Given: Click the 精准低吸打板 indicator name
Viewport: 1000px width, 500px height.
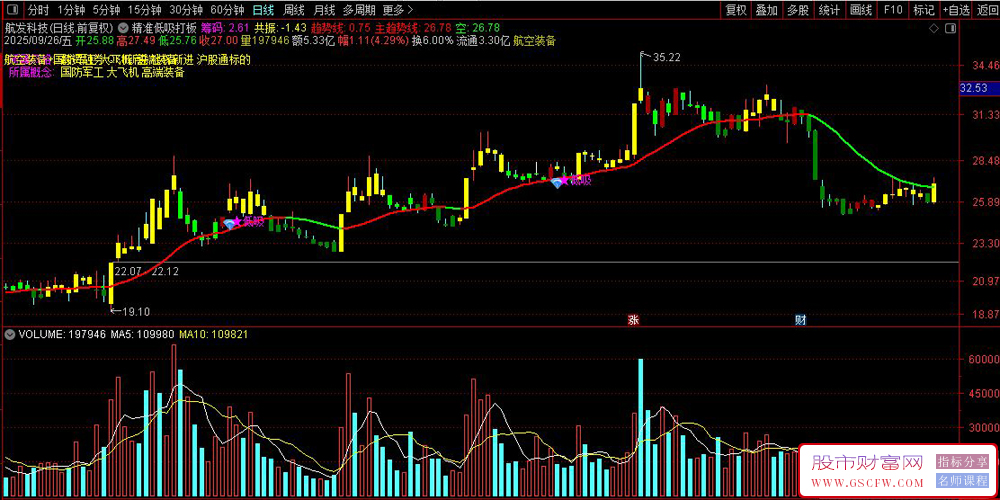Looking at the screenshot, I should coord(165,28).
